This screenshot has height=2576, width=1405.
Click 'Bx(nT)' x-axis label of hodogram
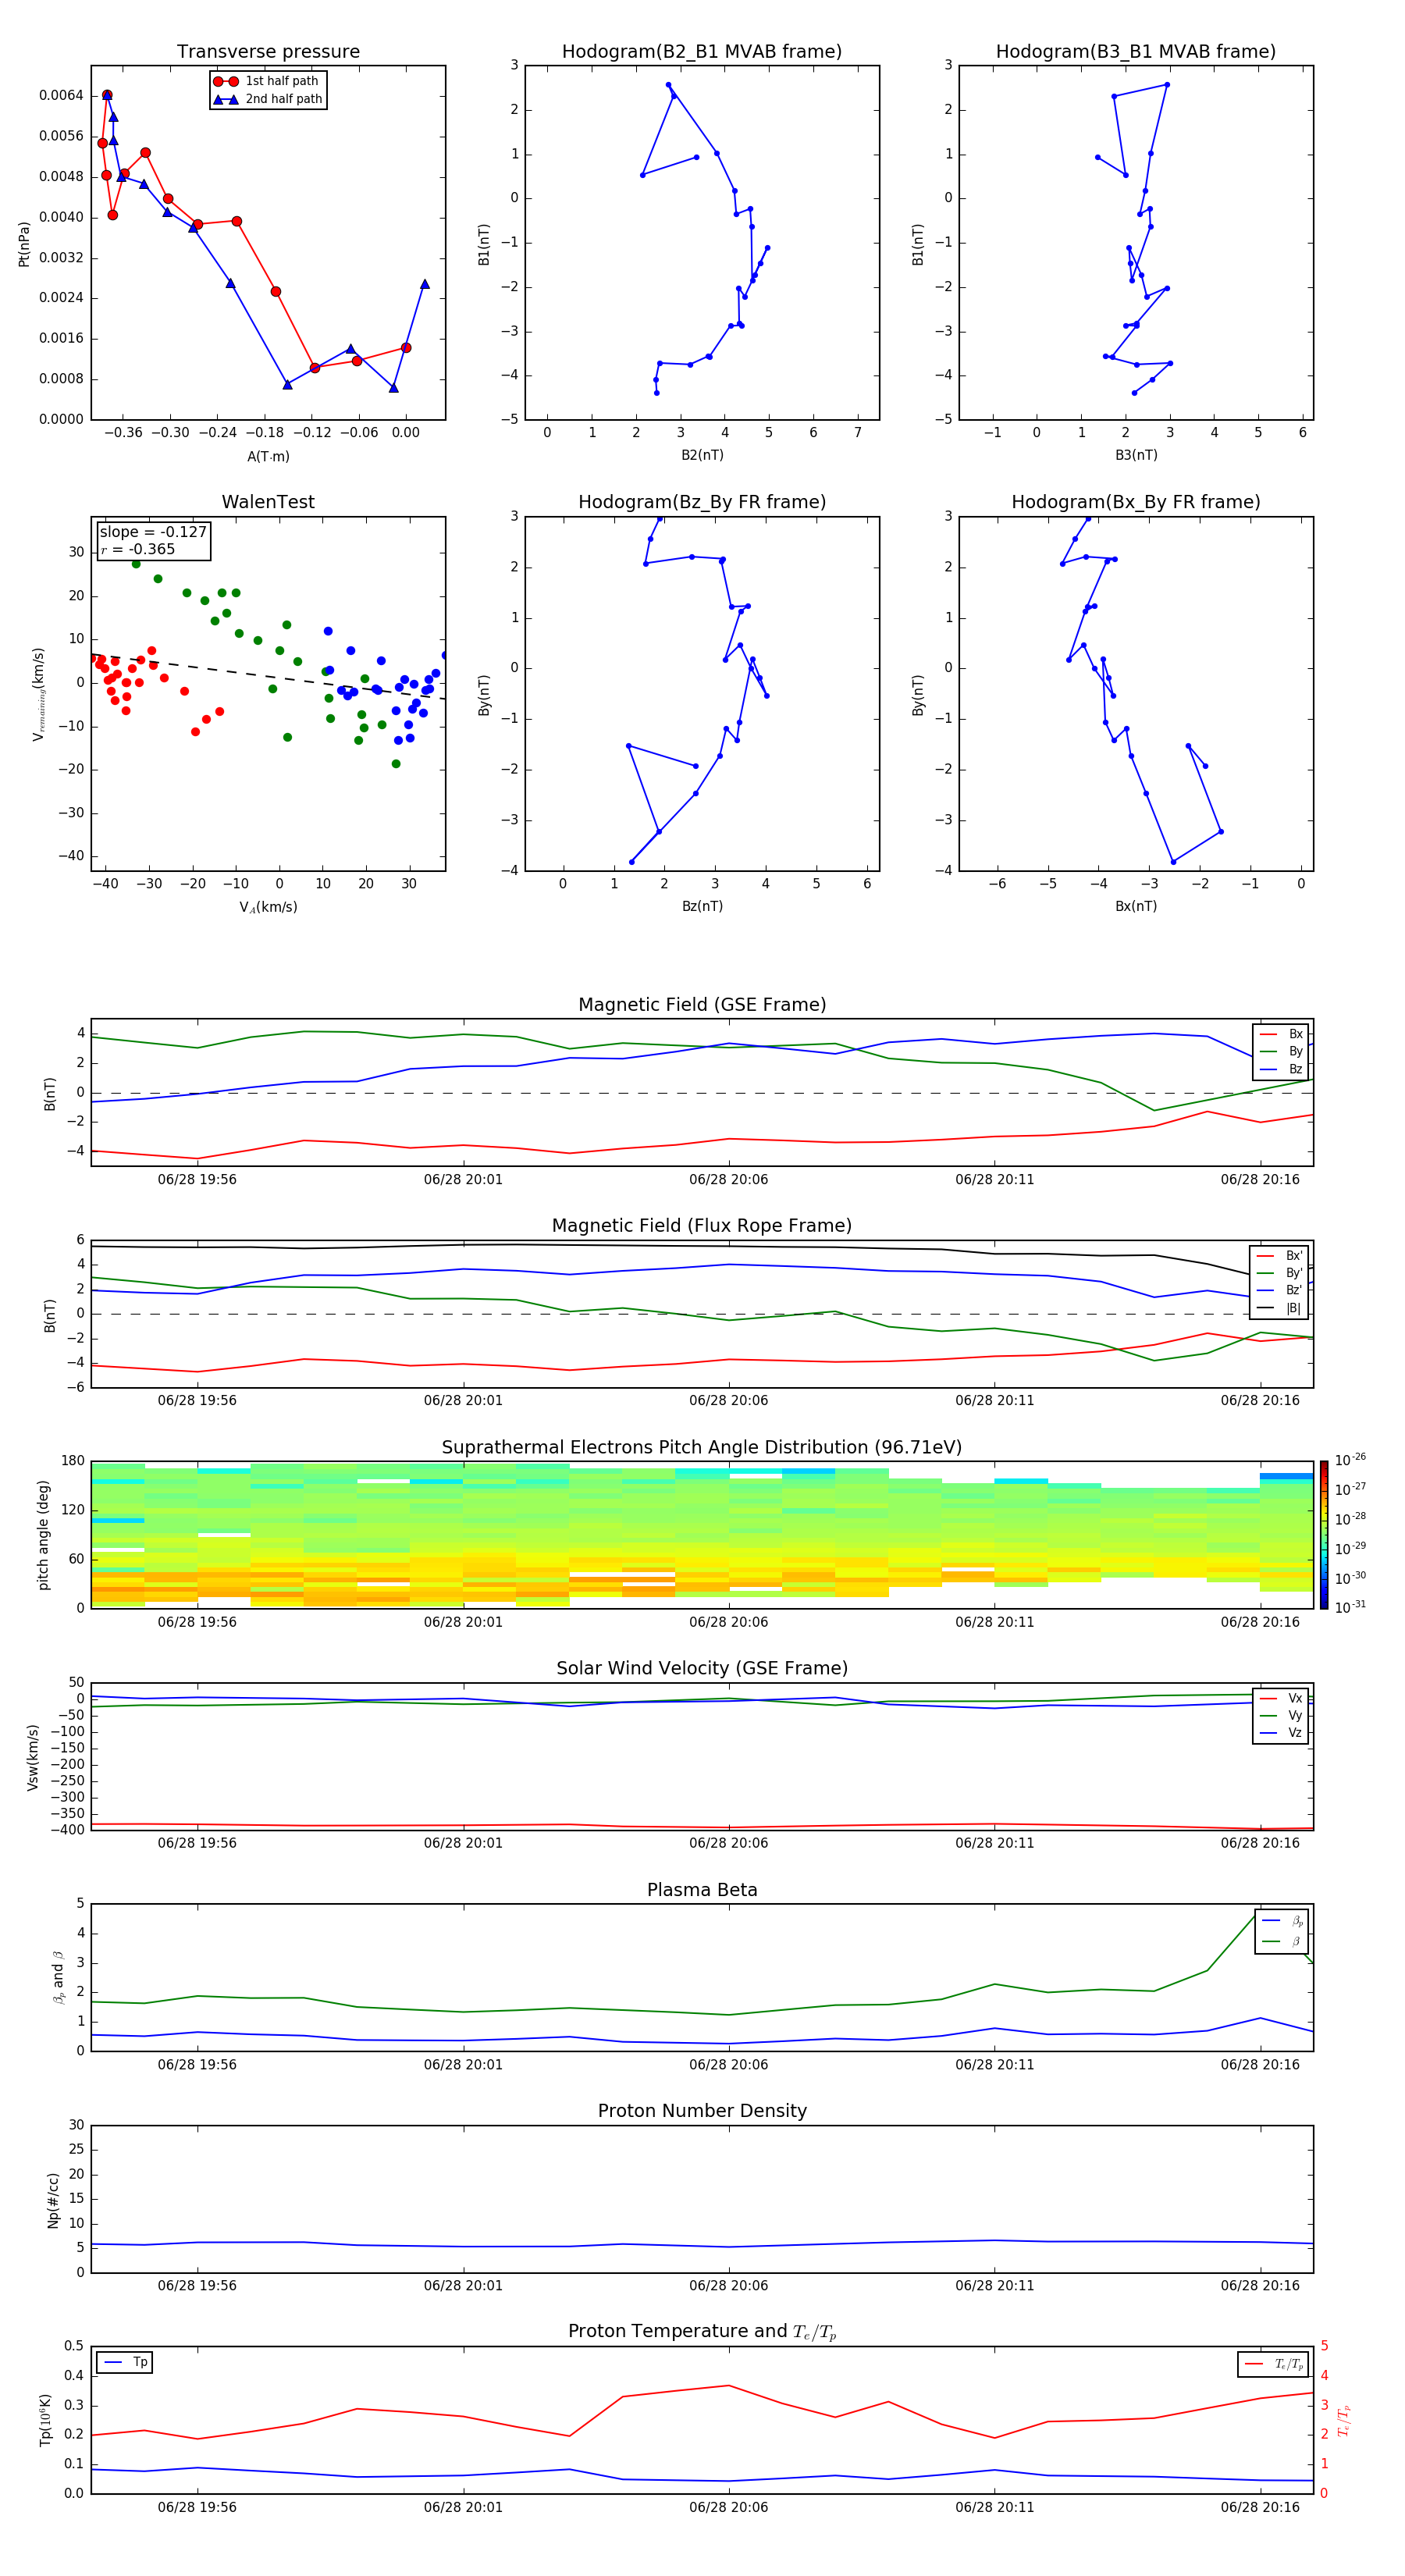pos(1136,906)
